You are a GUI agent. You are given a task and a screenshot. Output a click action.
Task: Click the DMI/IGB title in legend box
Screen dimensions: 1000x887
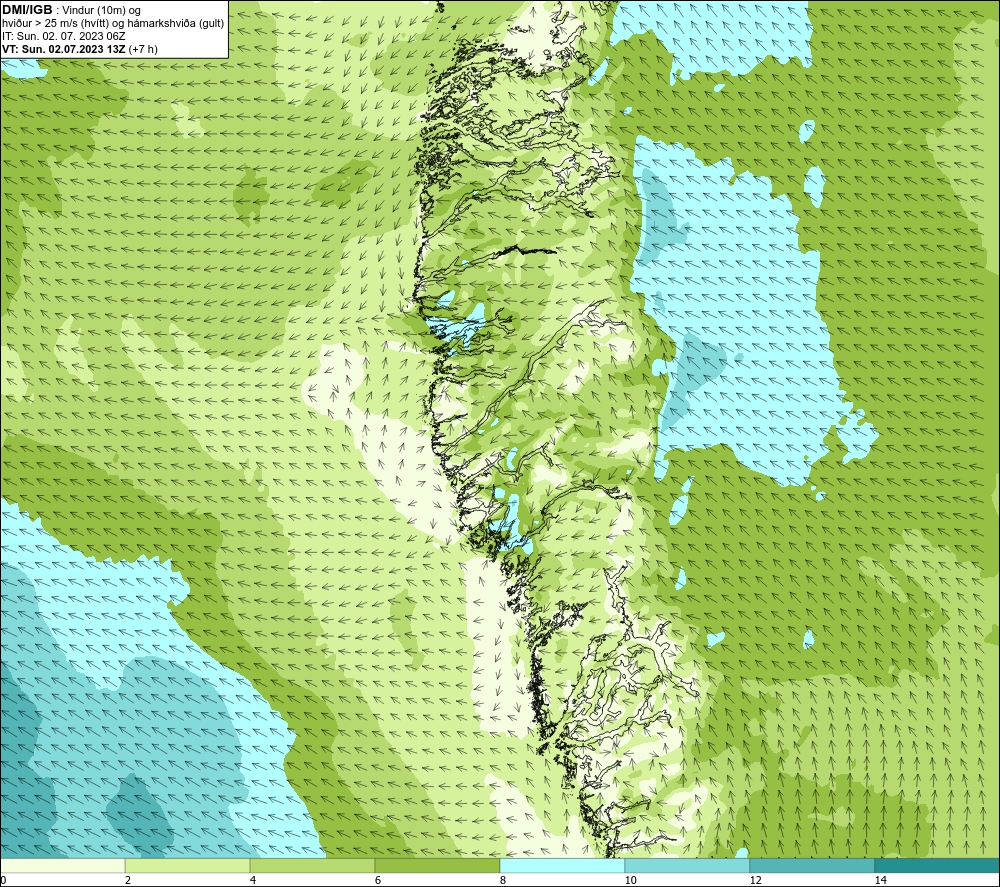tap(27, 10)
